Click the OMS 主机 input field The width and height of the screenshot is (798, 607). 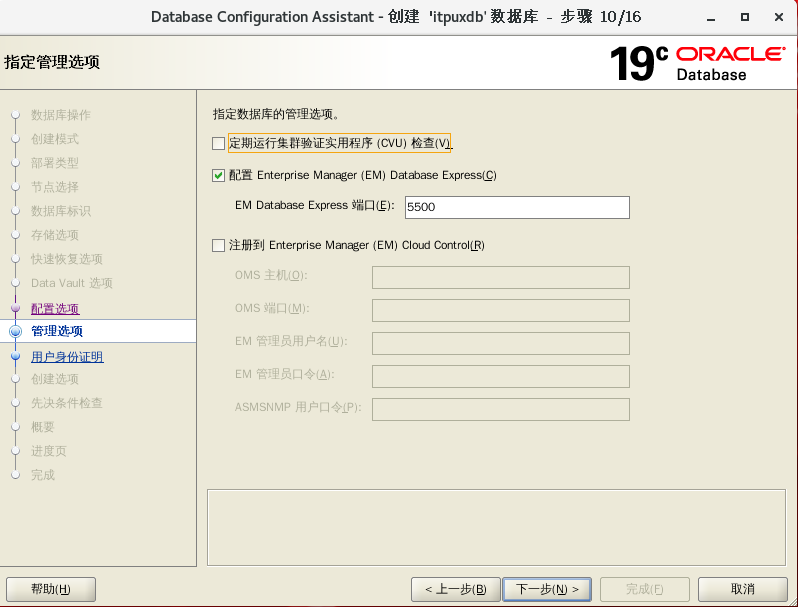coord(501,277)
